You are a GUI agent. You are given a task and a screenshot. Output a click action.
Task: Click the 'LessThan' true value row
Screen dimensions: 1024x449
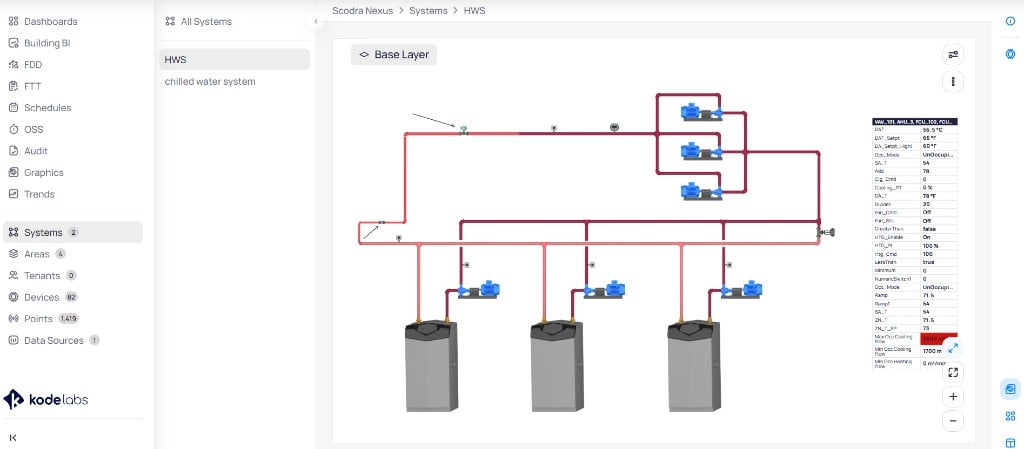point(915,262)
